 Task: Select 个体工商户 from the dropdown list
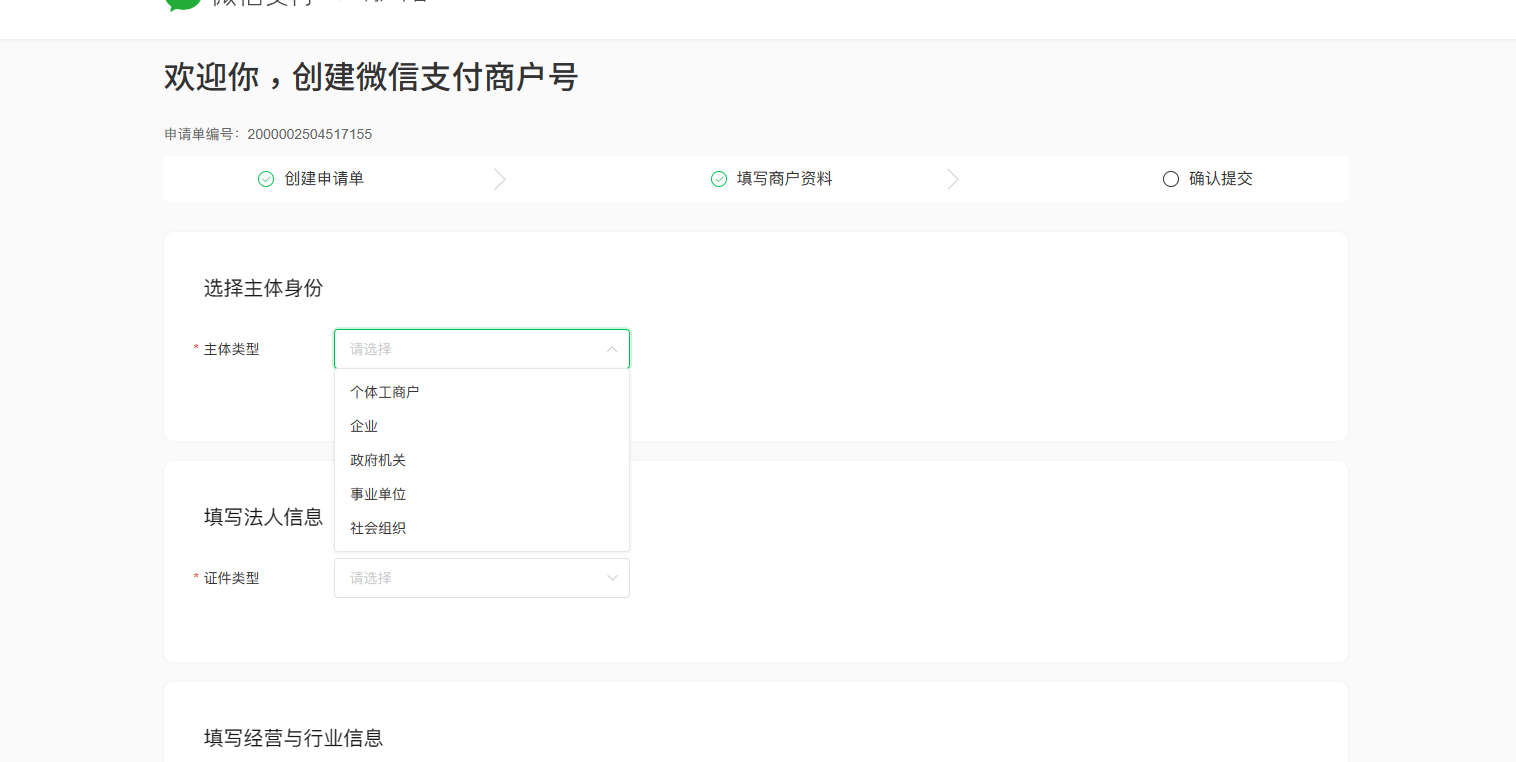click(x=481, y=392)
